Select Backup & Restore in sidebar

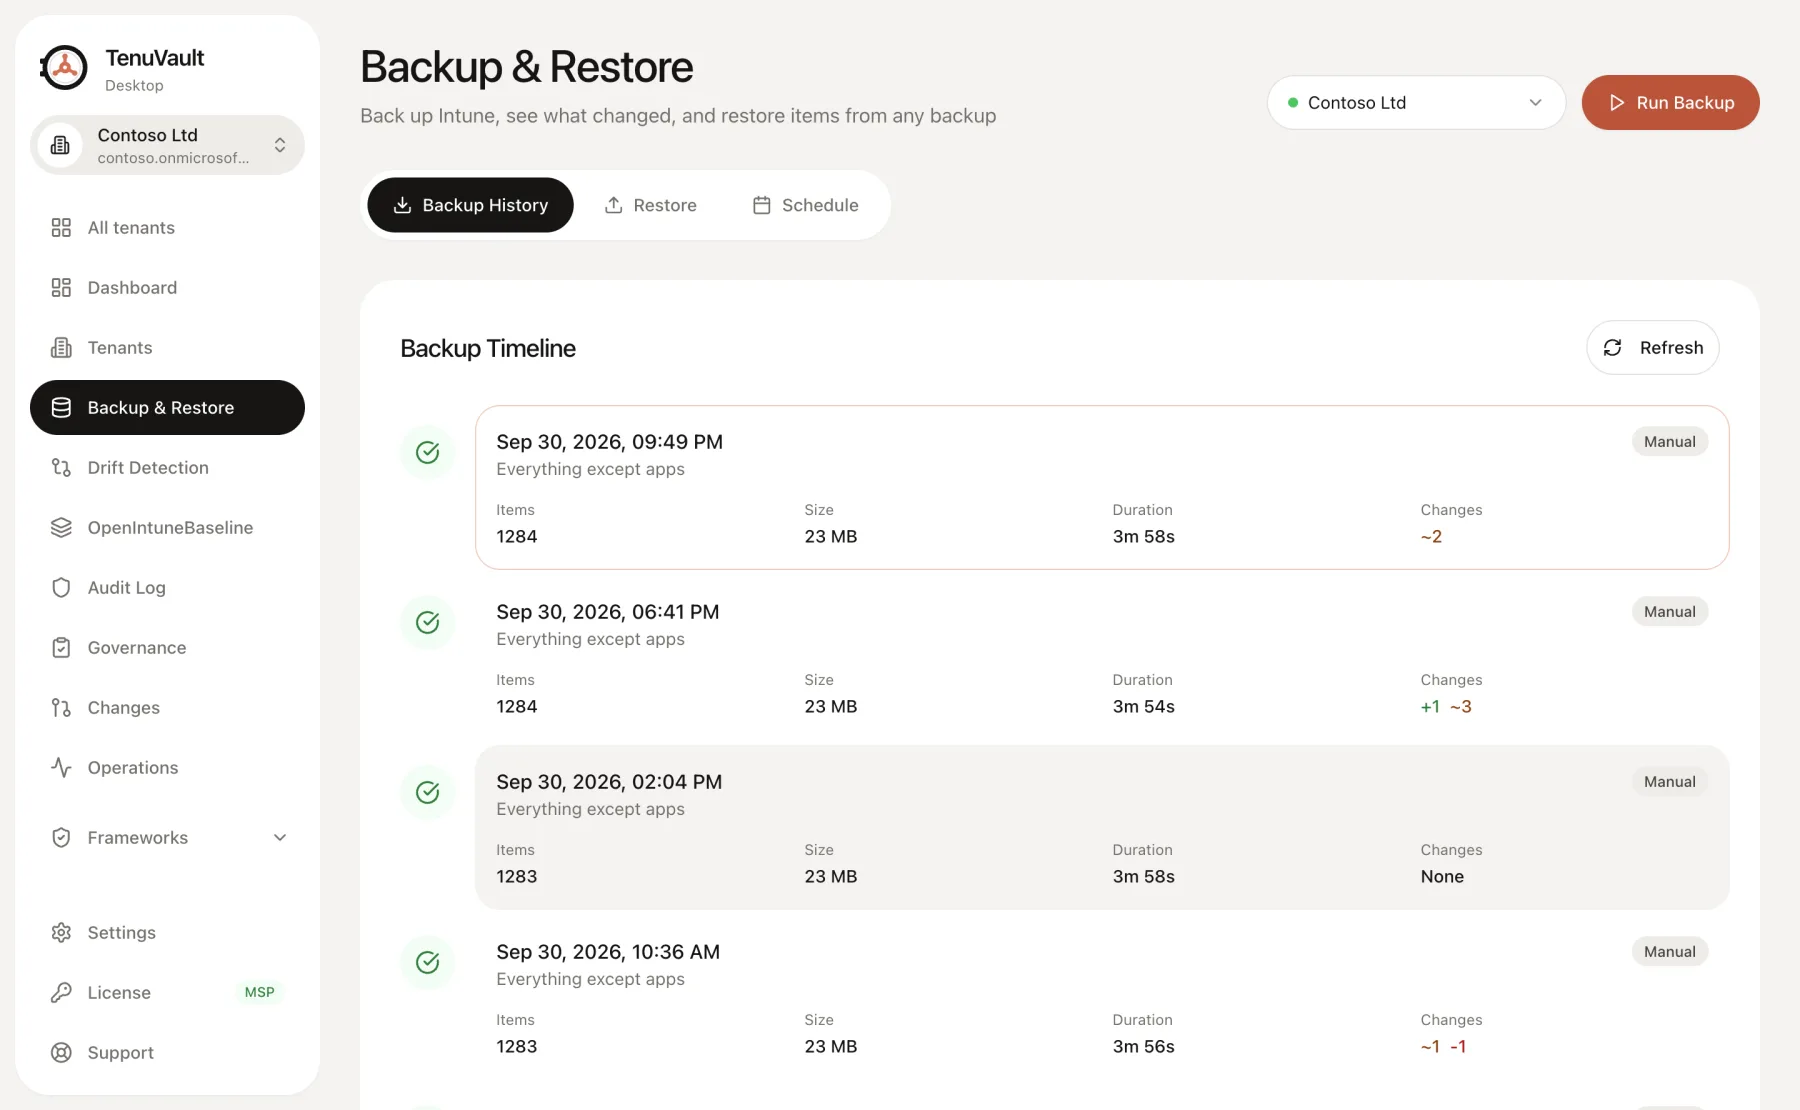[167, 408]
